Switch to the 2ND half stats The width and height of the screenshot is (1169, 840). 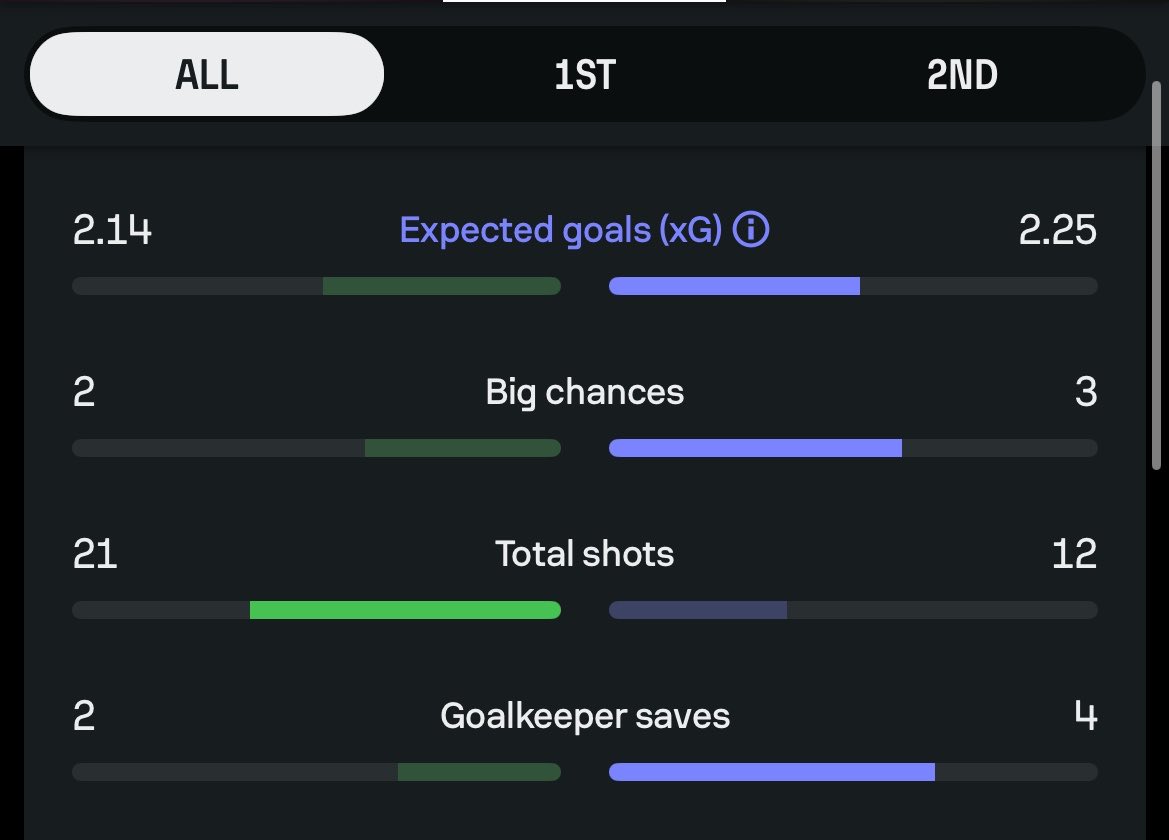tap(962, 74)
